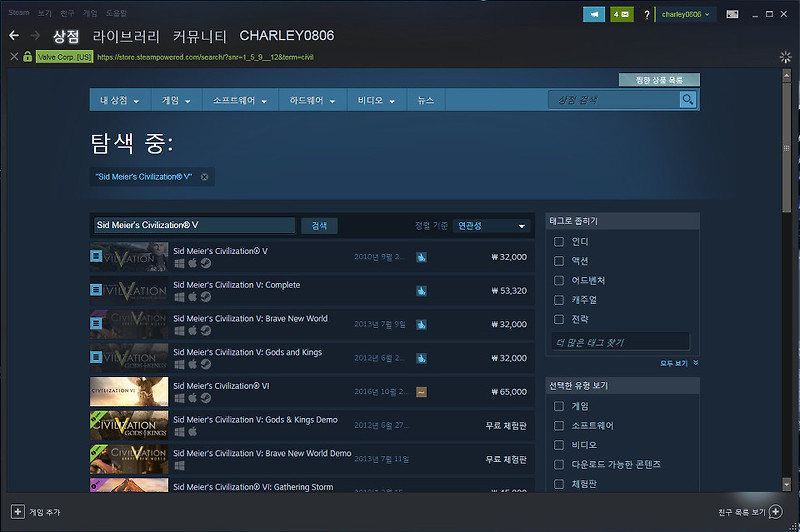Open the Civilization VI thumbnail image

(129, 391)
